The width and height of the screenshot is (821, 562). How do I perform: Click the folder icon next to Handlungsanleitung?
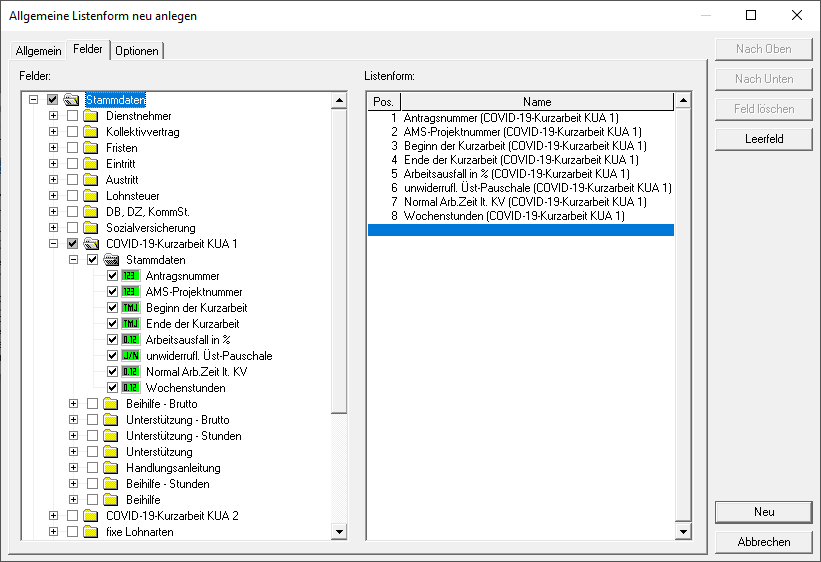point(111,468)
